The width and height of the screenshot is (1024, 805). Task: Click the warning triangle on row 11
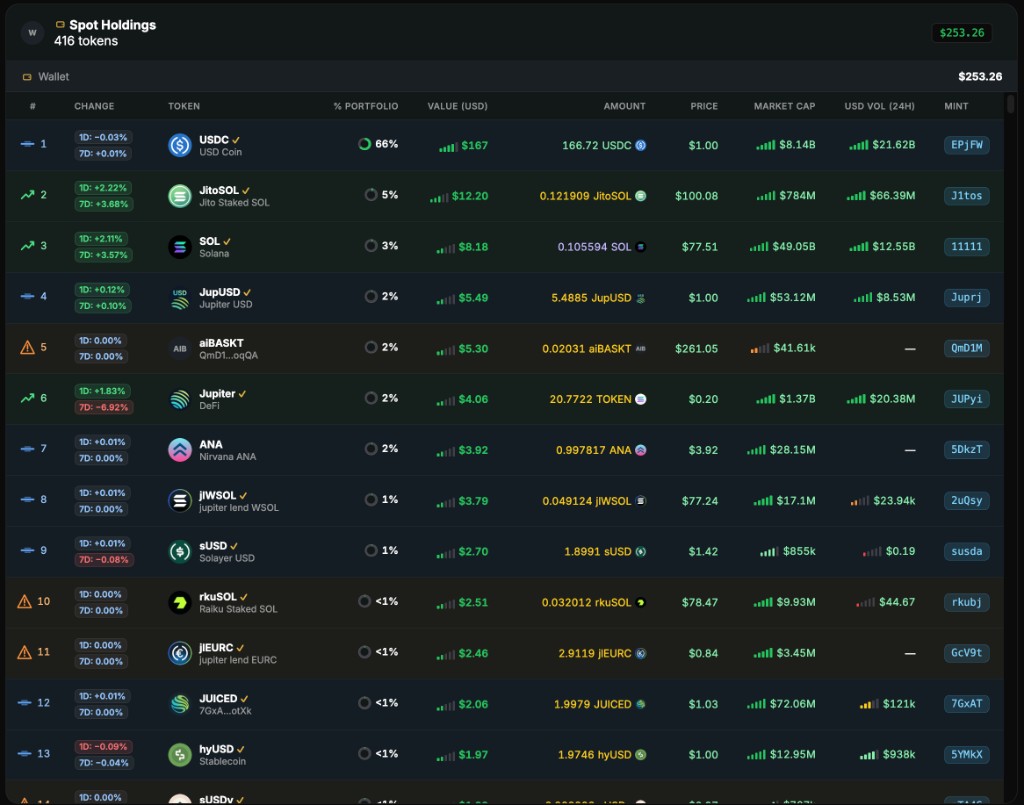24,652
